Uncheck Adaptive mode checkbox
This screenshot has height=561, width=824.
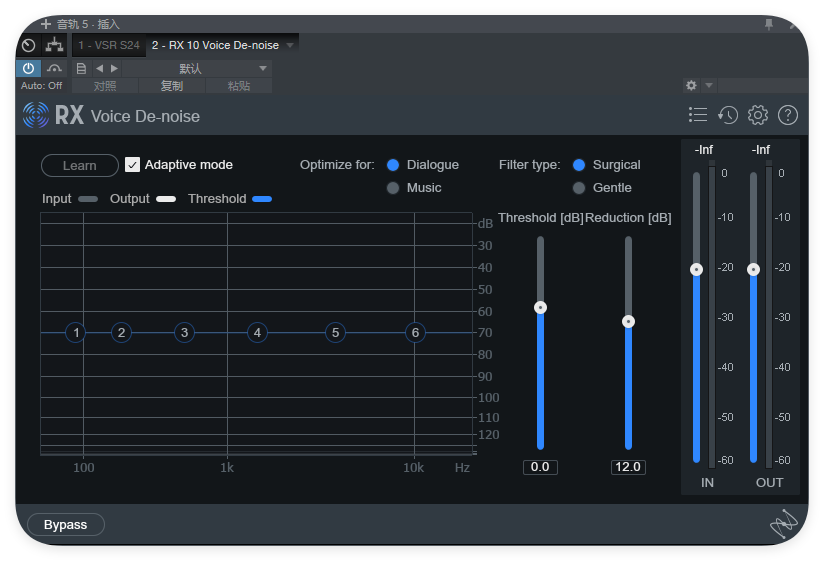[132, 165]
